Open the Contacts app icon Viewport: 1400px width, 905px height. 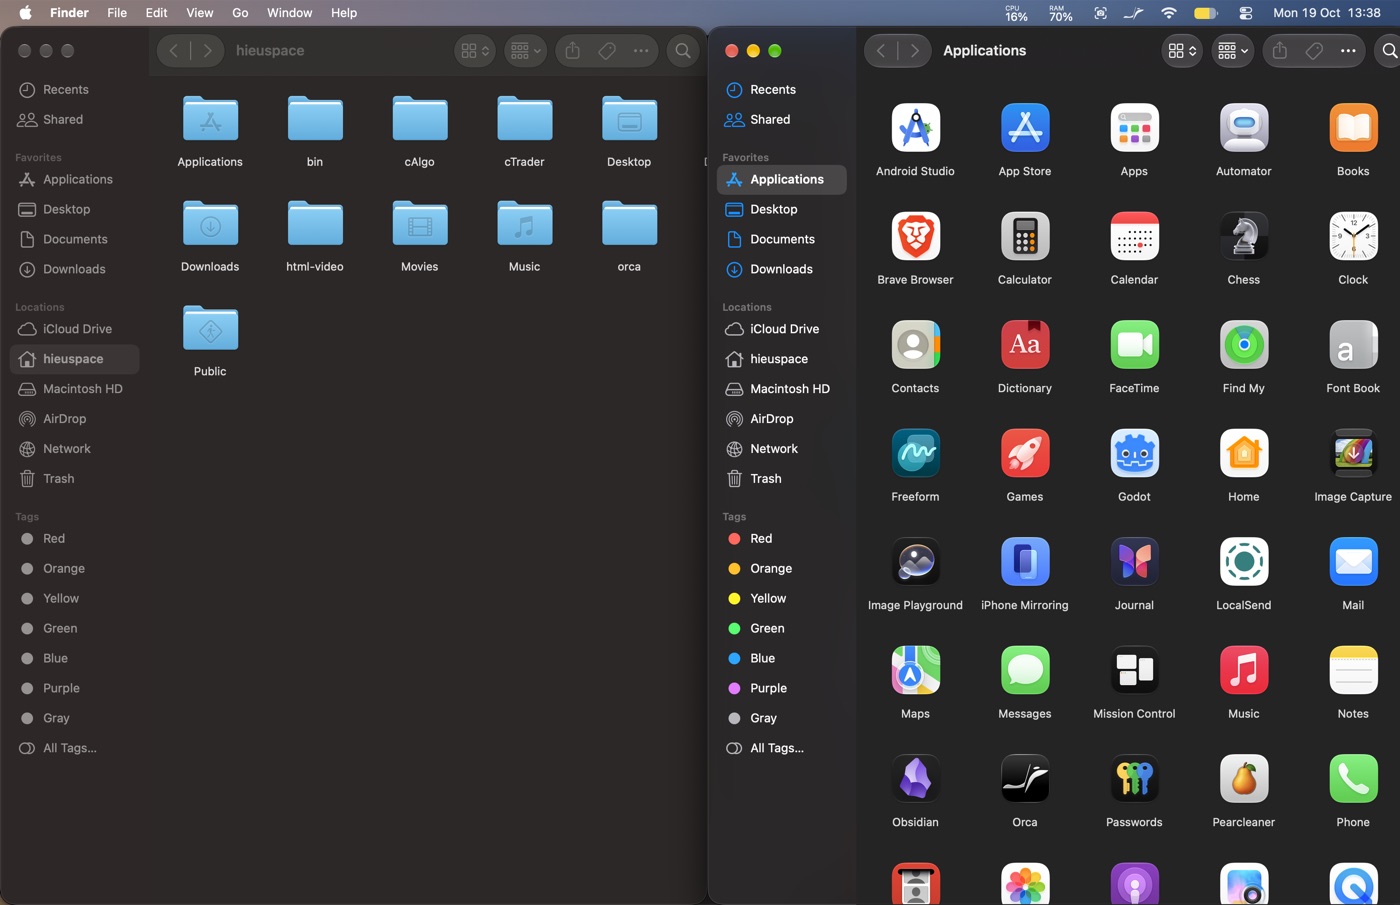click(915, 345)
